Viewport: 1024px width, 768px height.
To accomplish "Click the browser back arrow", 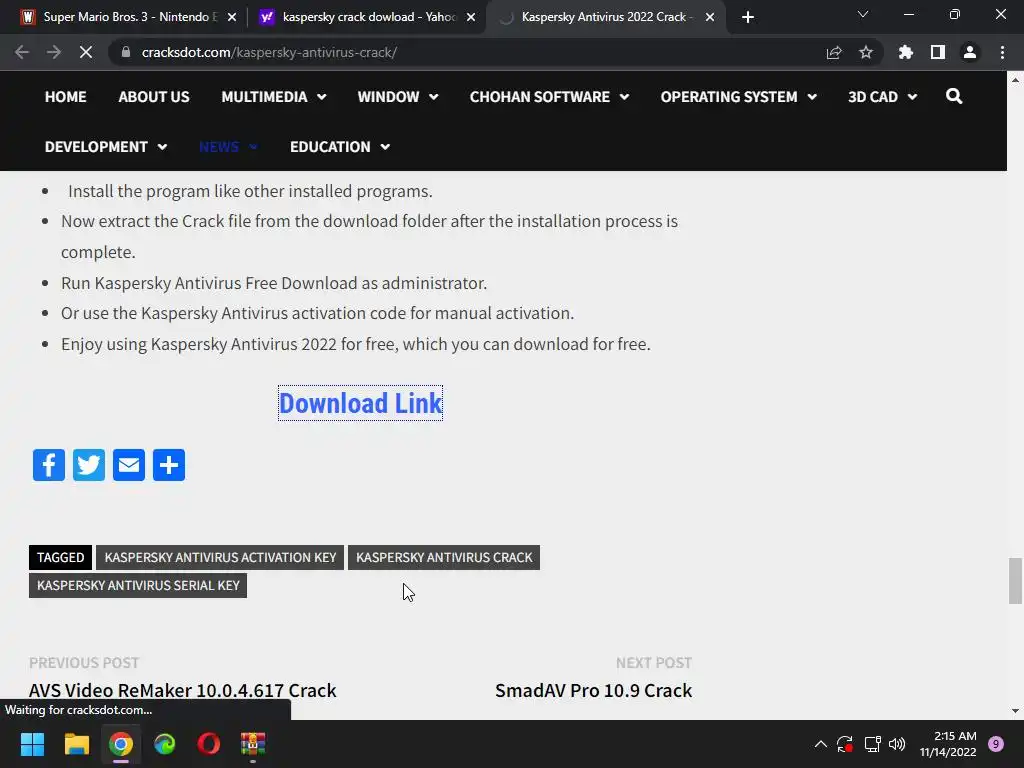I will (x=22, y=52).
